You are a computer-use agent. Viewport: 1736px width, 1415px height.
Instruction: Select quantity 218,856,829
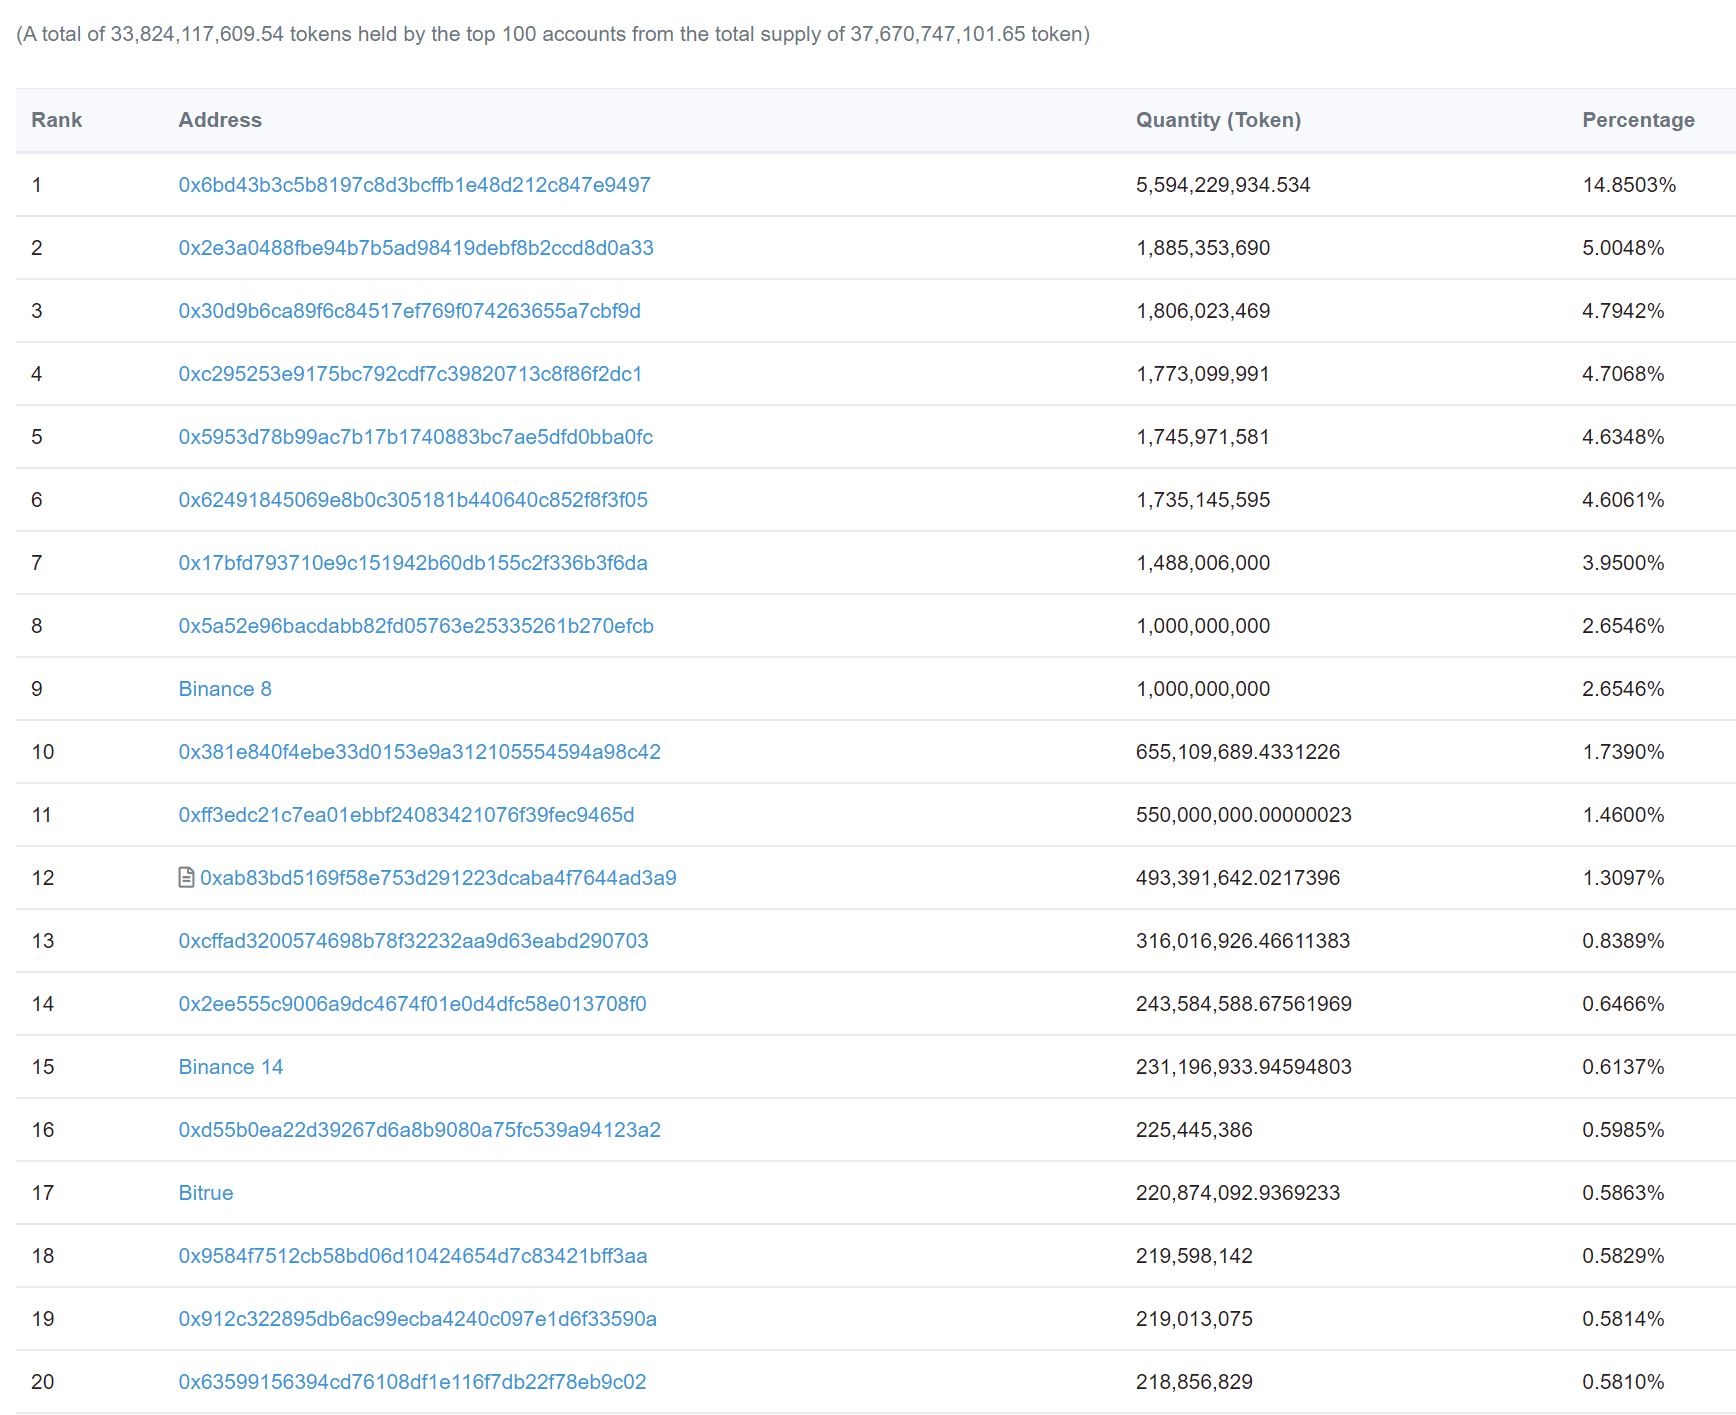tap(1194, 1382)
